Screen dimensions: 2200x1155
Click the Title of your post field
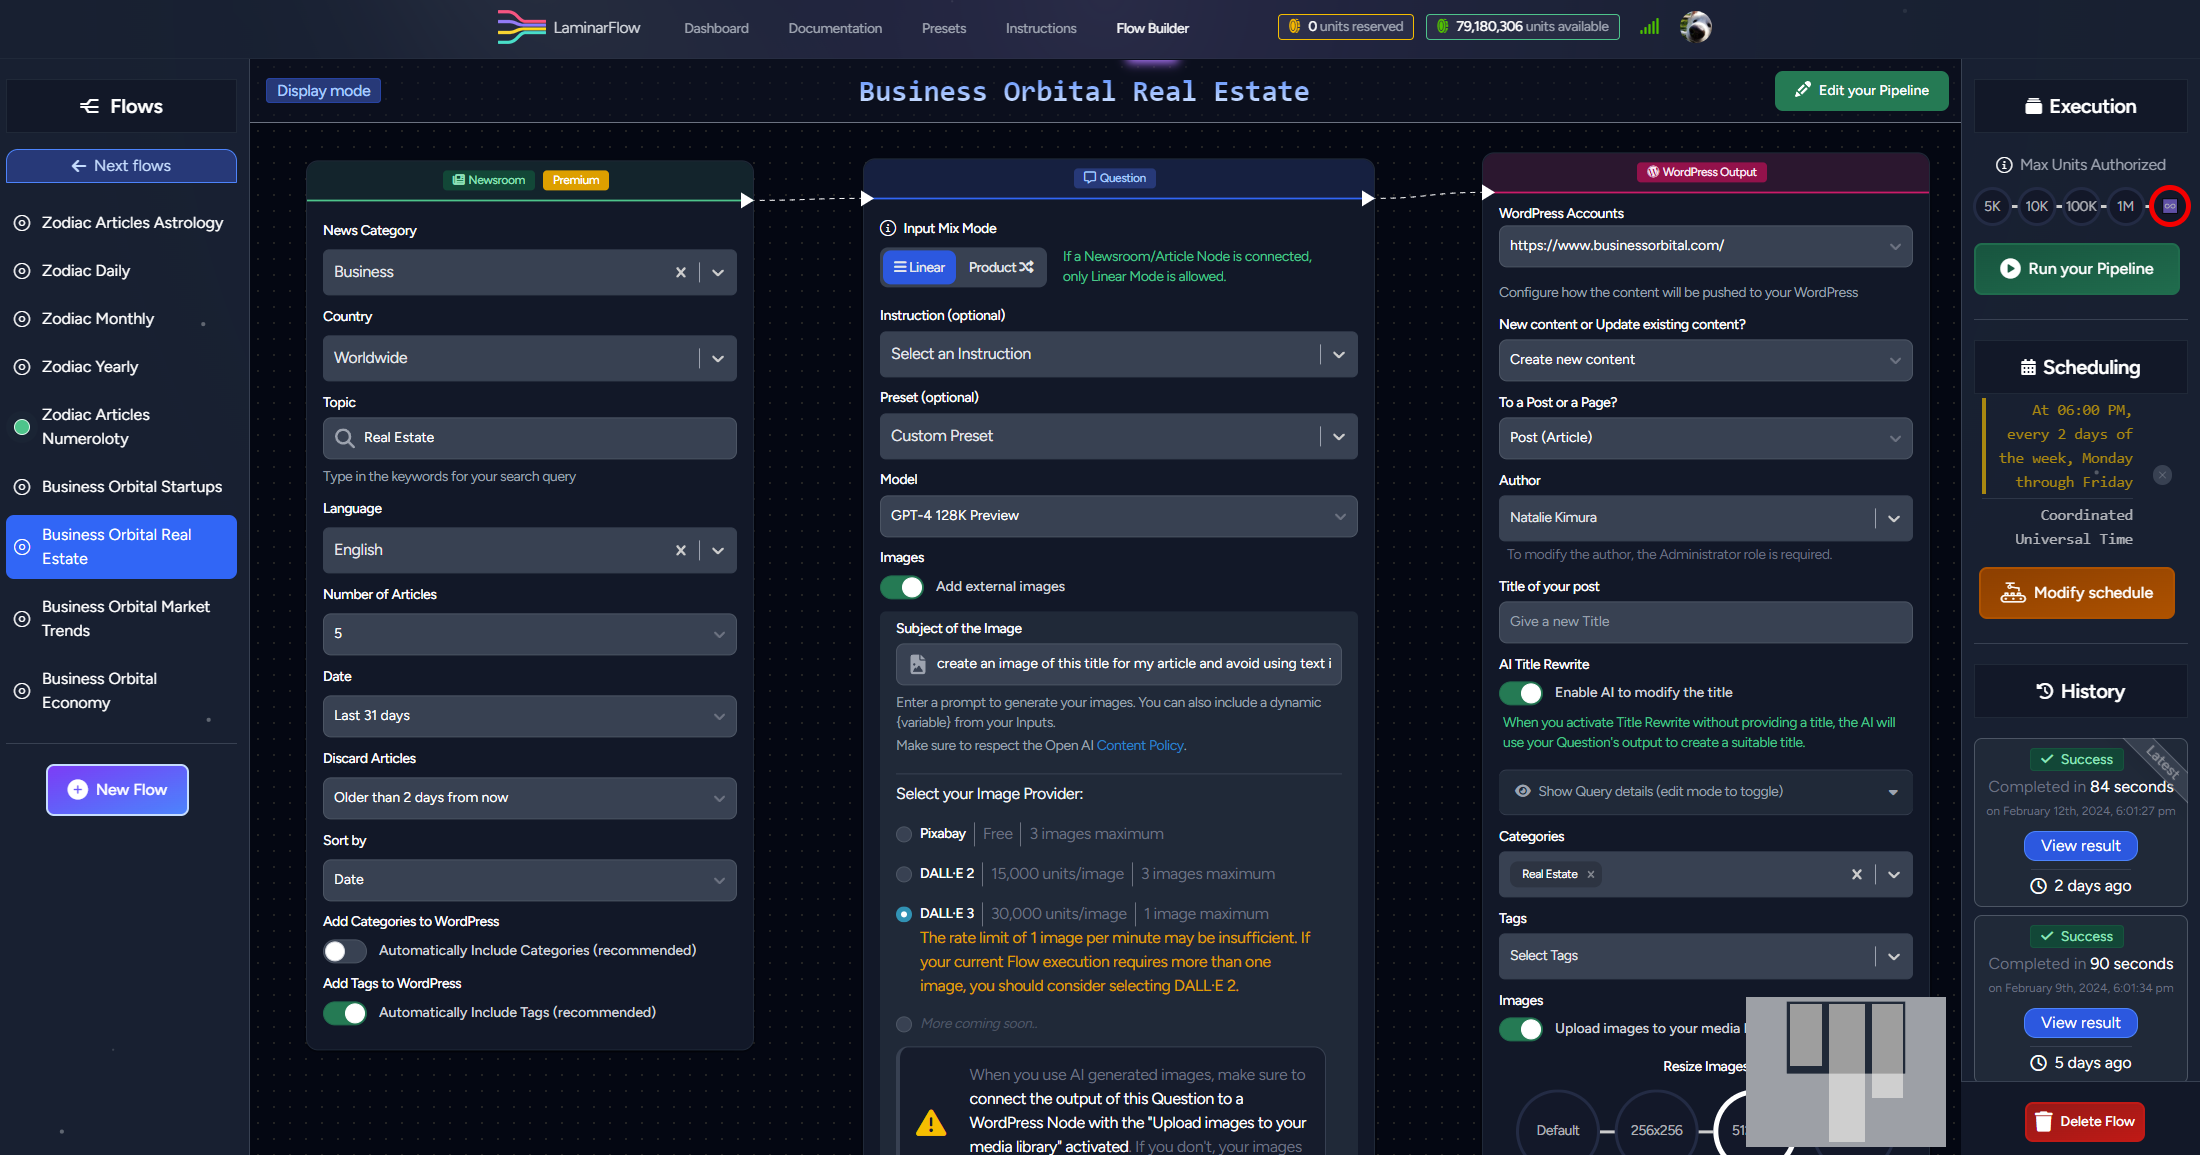1705,622
